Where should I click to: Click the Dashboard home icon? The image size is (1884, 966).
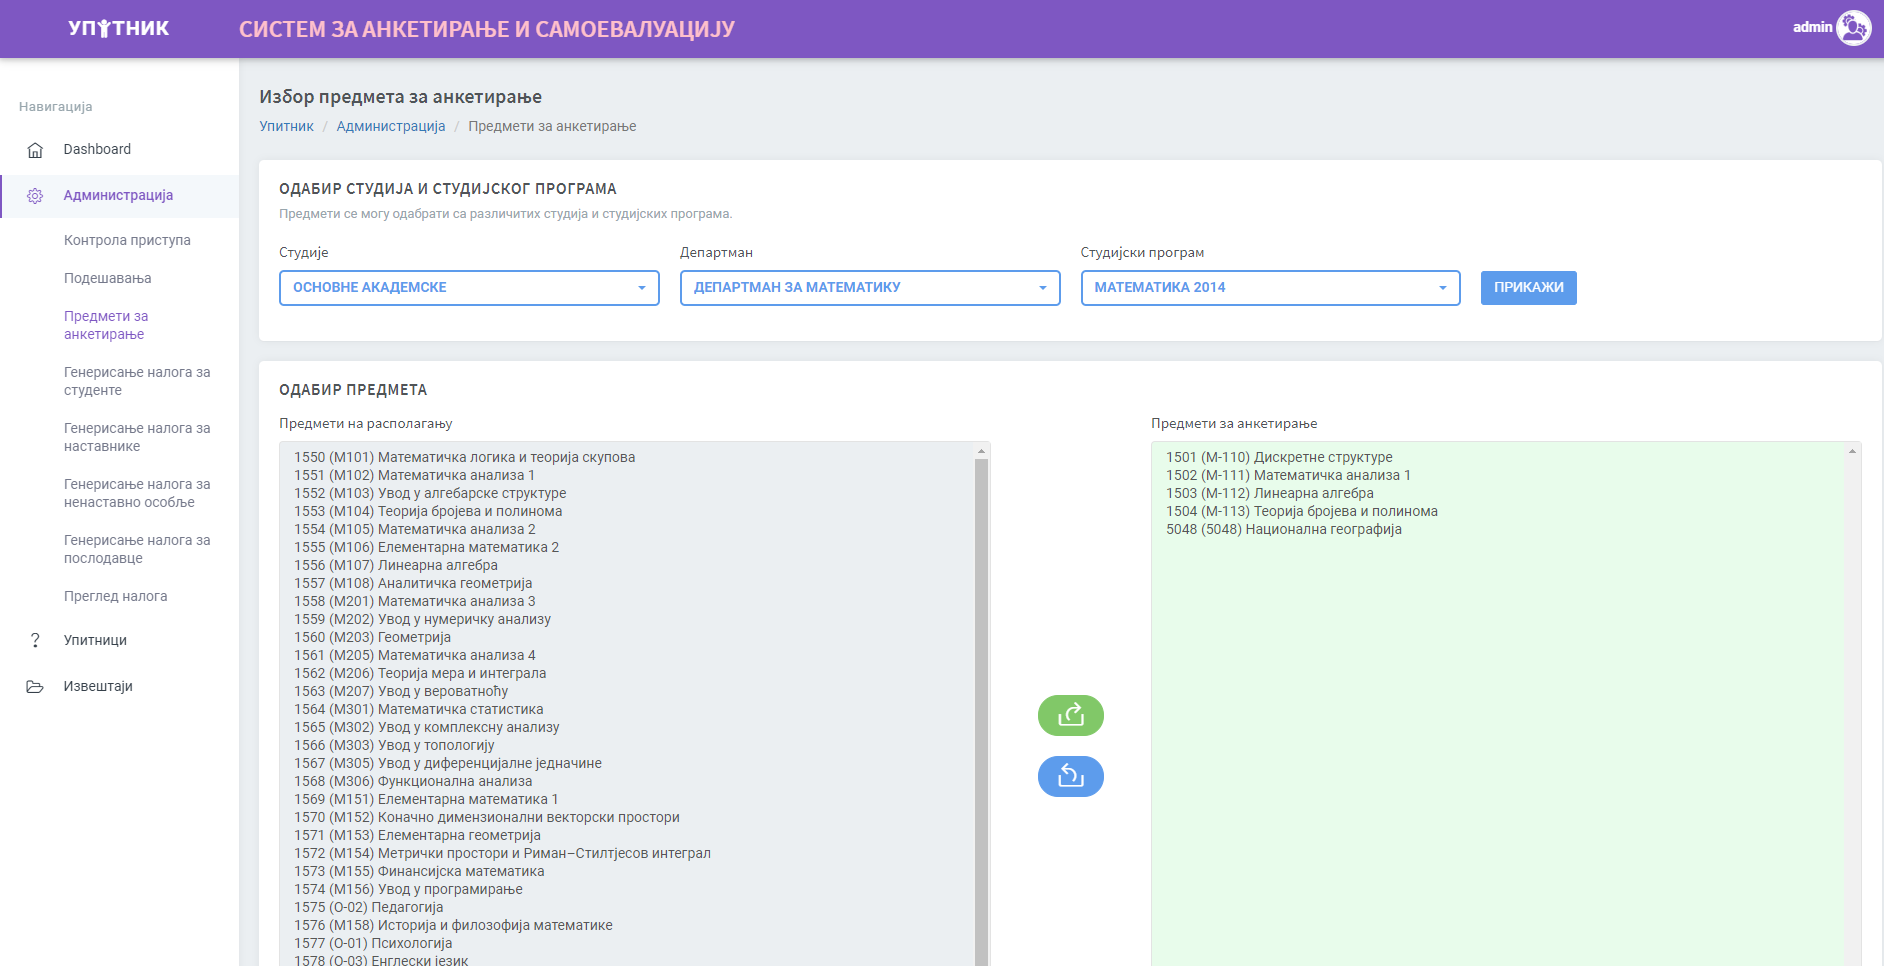35,150
